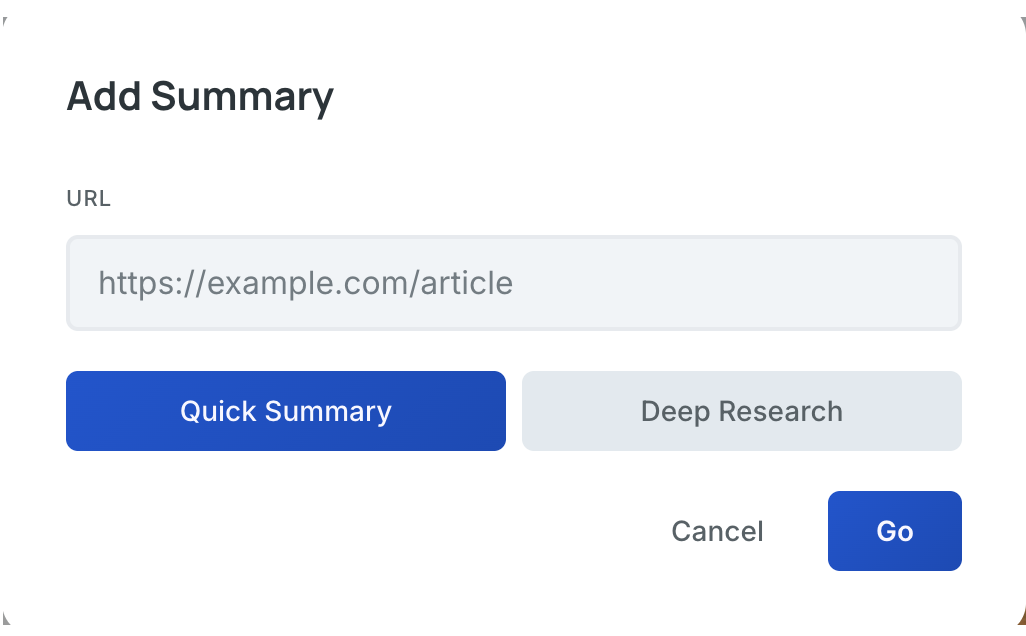Screen dimensions: 1026x636
Task: Select the Quick Summary mode
Action: coord(286,411)
